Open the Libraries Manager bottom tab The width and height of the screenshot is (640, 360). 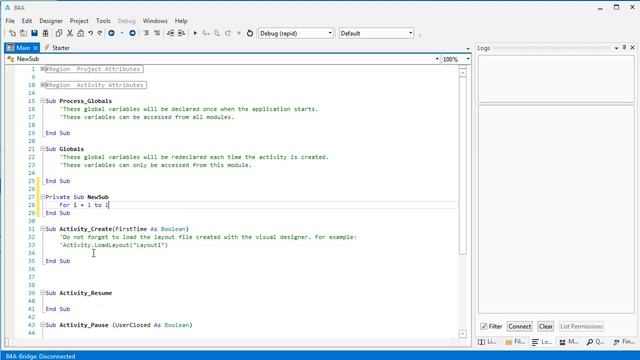(487, 342)
